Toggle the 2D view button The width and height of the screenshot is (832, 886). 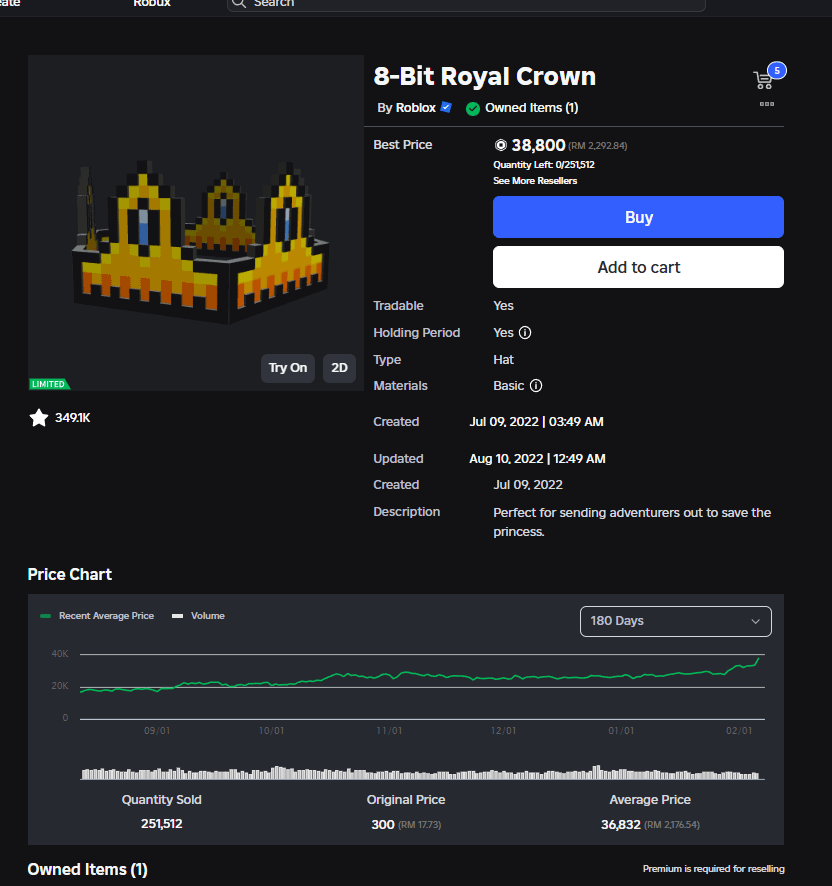(x=339, y=368)
